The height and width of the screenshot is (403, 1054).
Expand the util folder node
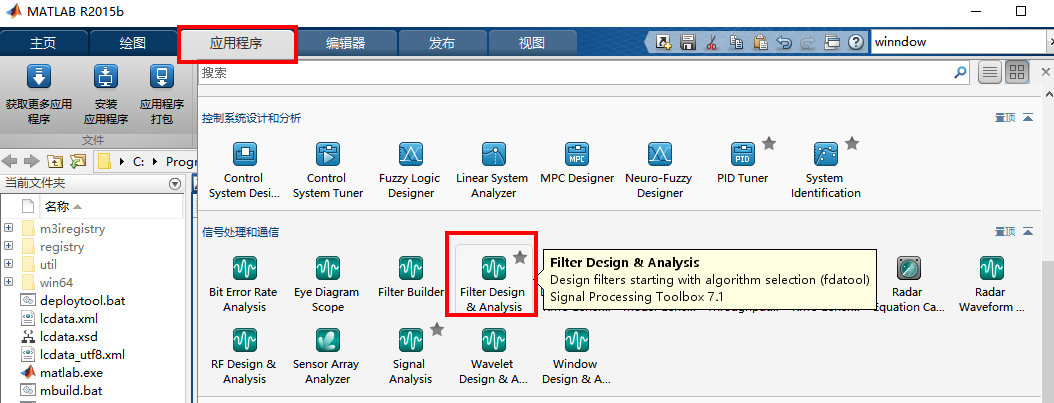coord(9,265)
